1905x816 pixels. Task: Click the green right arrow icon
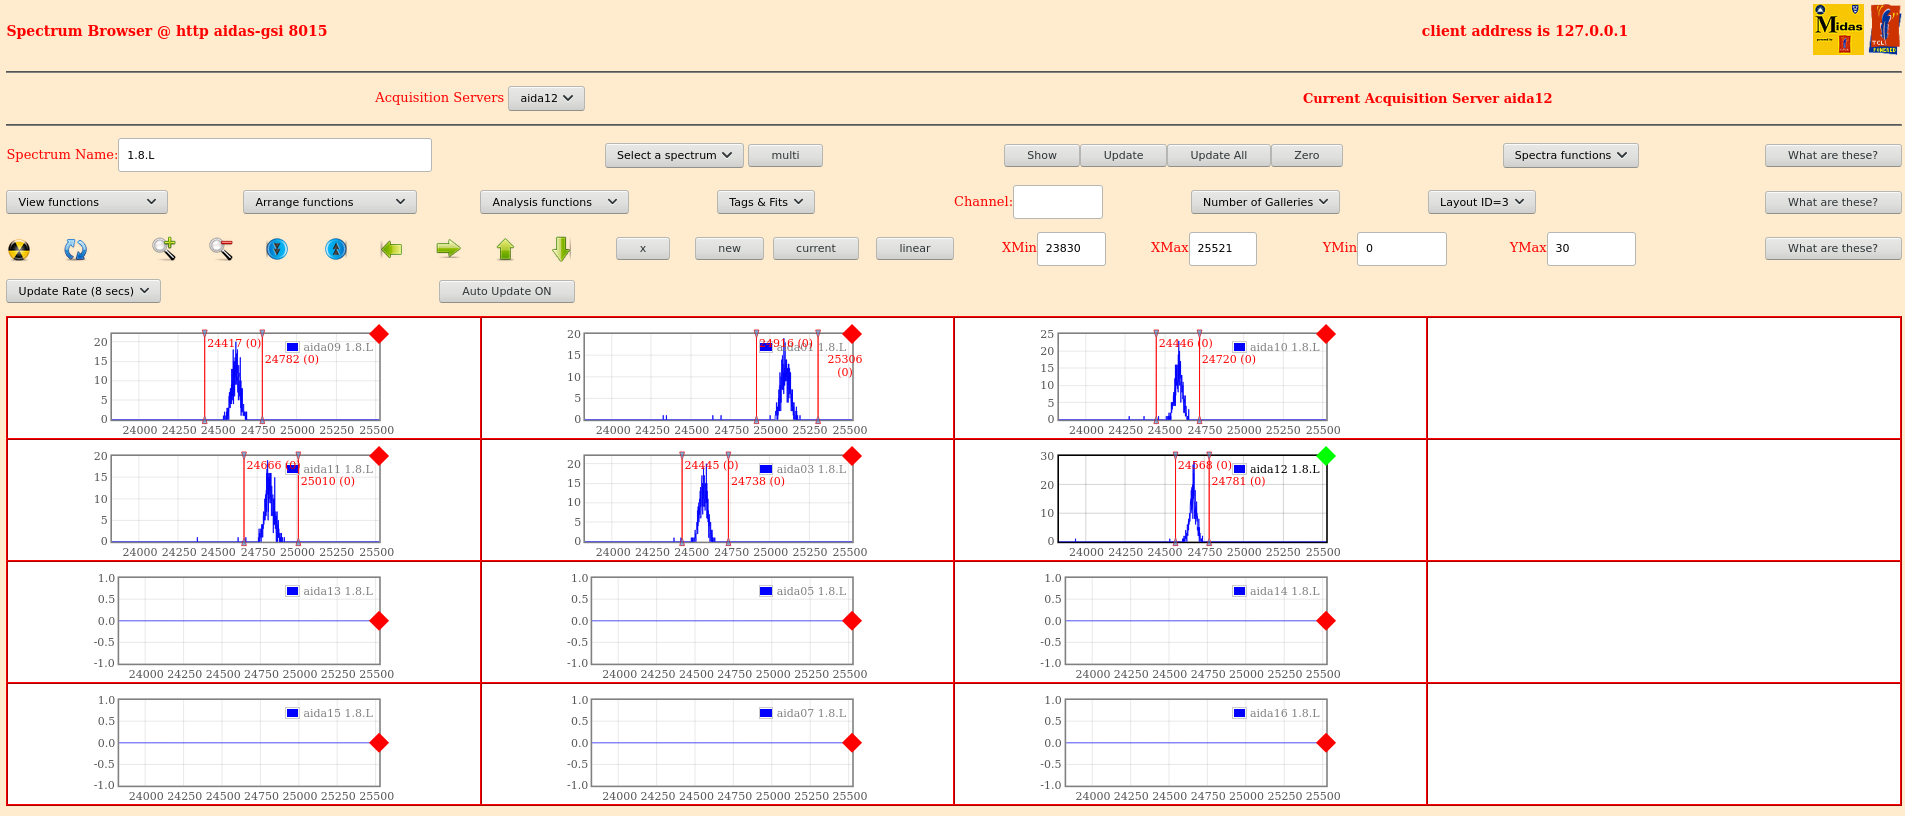448,249
